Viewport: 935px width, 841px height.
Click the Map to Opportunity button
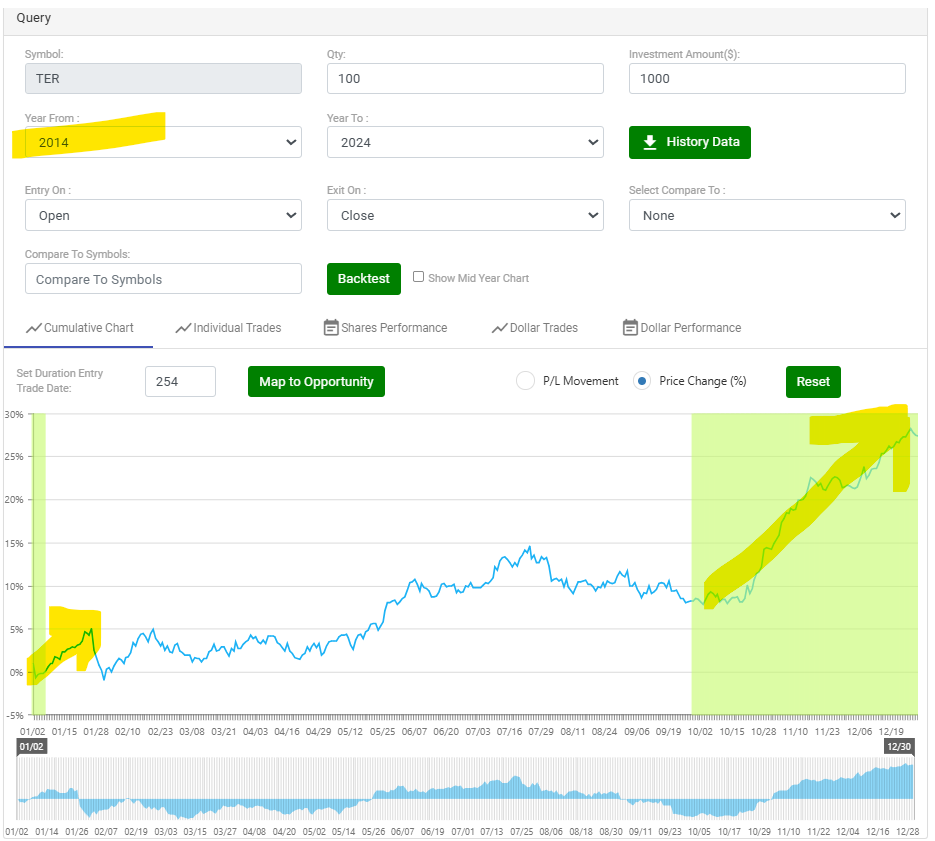point(317,382)
